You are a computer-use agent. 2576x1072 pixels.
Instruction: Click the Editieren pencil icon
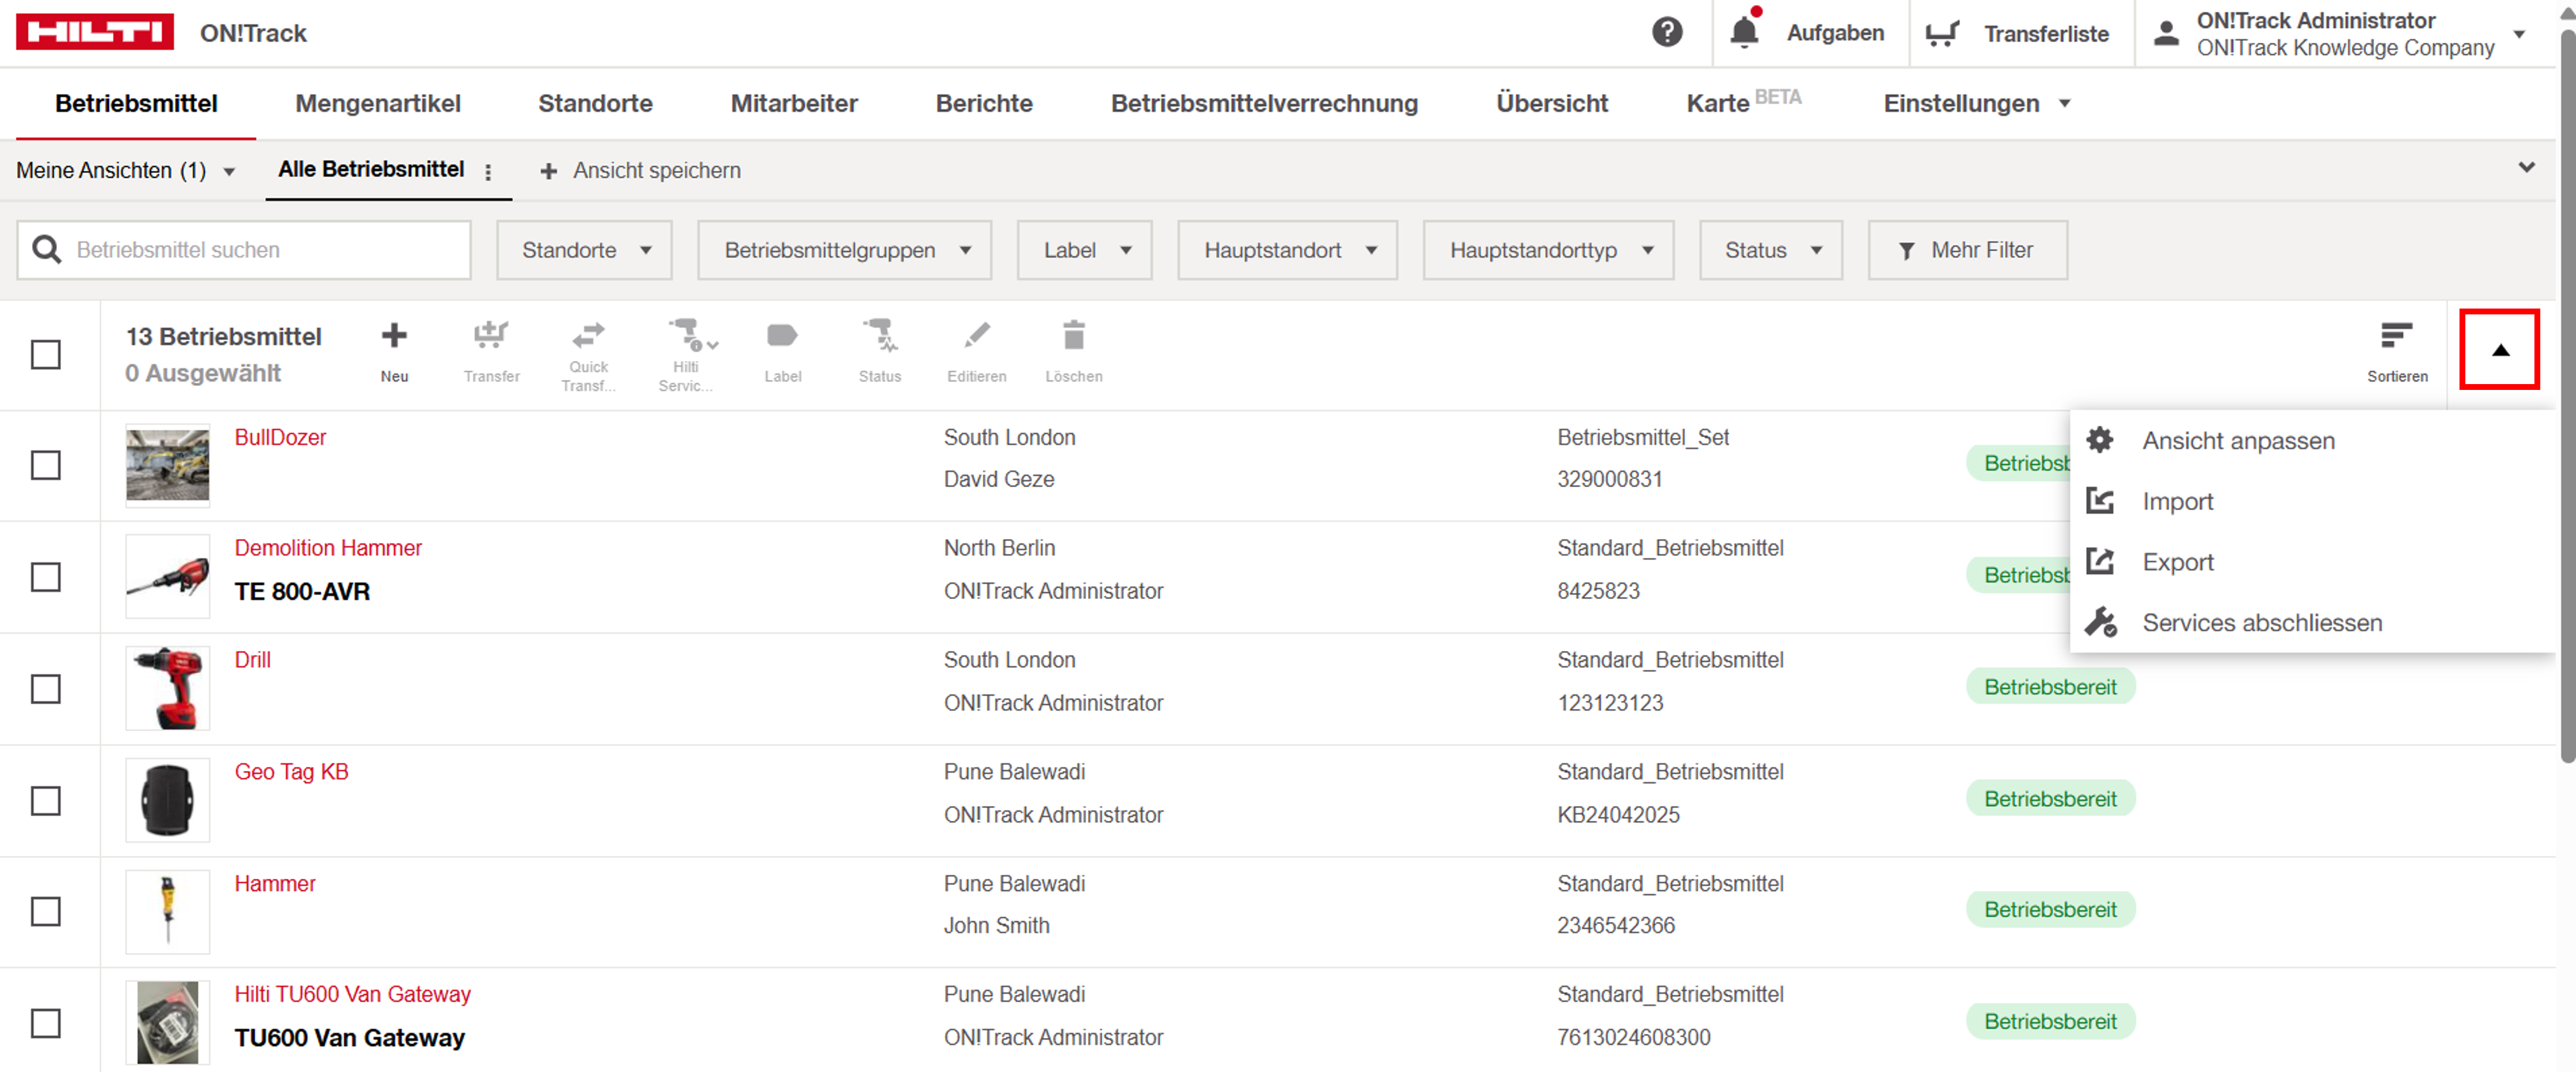point(977,335)
